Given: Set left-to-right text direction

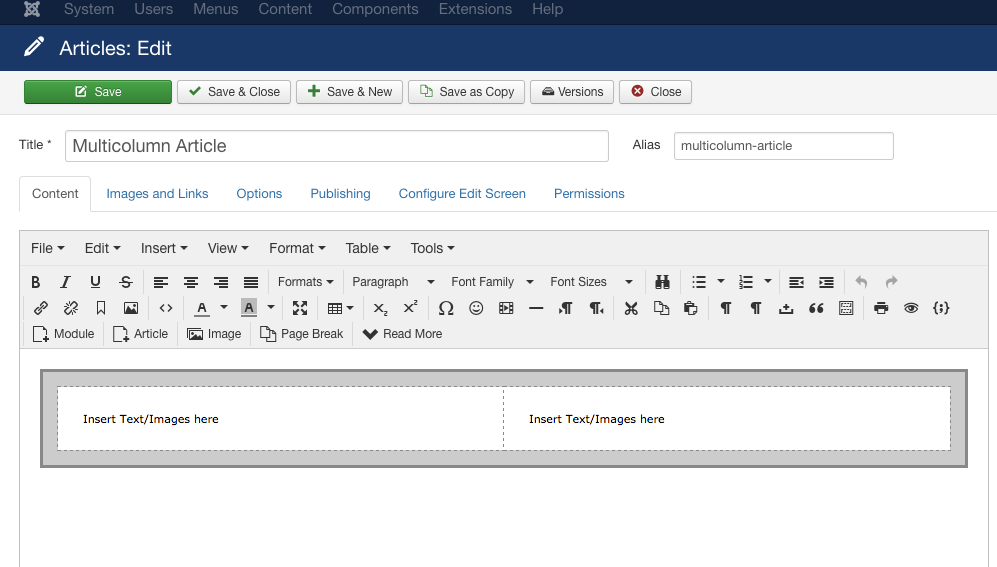Looking at the screenshot, I should pos(566,308).
